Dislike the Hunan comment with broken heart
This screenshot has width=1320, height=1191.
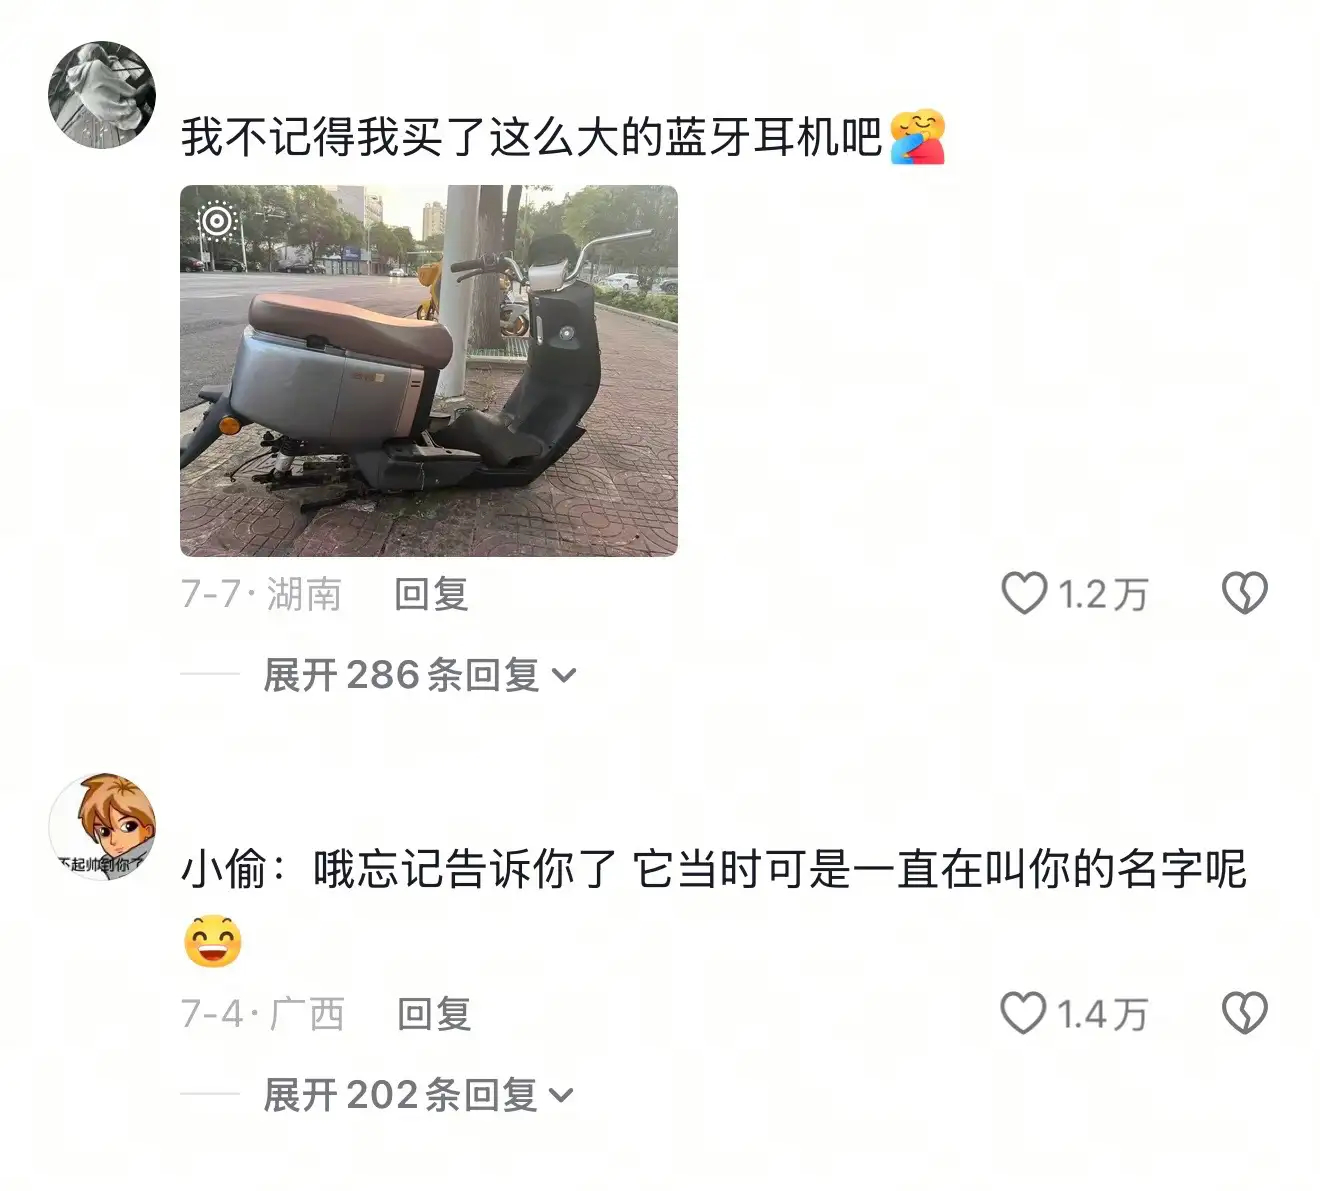1245,593
